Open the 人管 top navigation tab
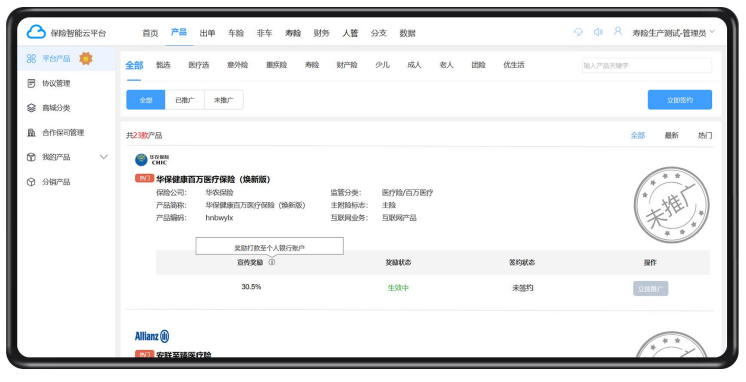The height and width of the screenshot is (382, 746). [x=350, y=33]
